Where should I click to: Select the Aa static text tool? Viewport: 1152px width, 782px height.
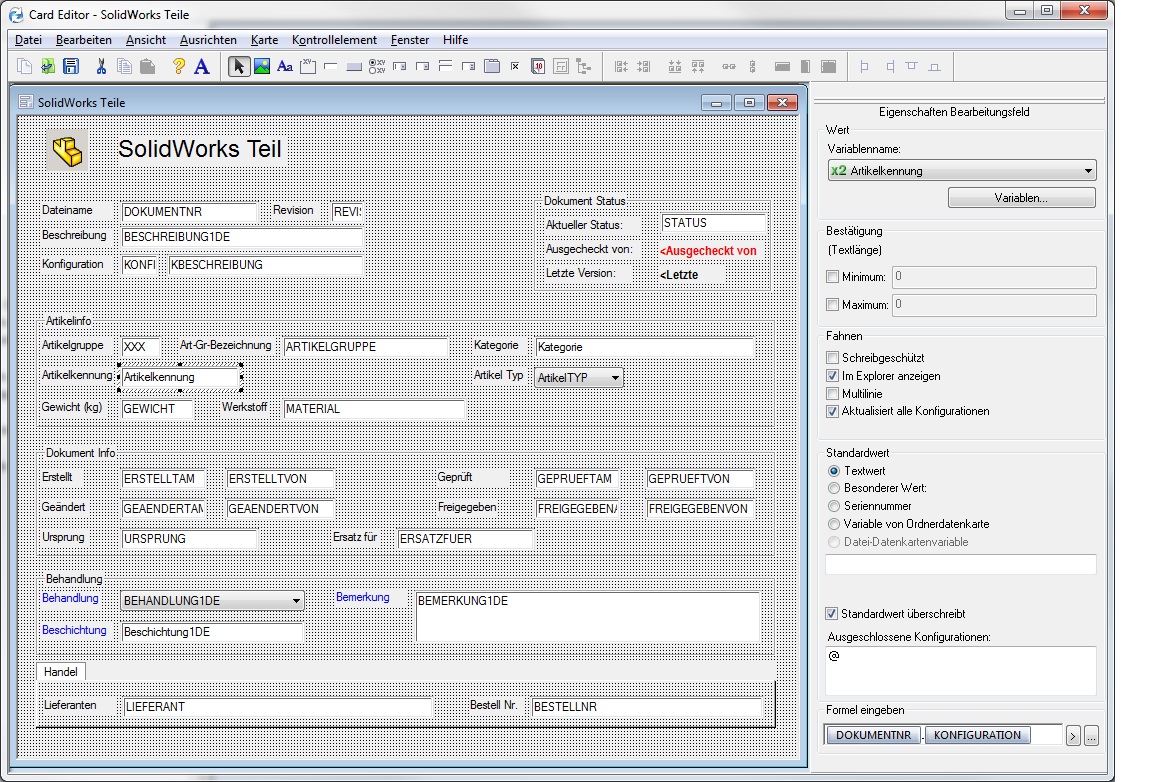(x=285, y=67)
